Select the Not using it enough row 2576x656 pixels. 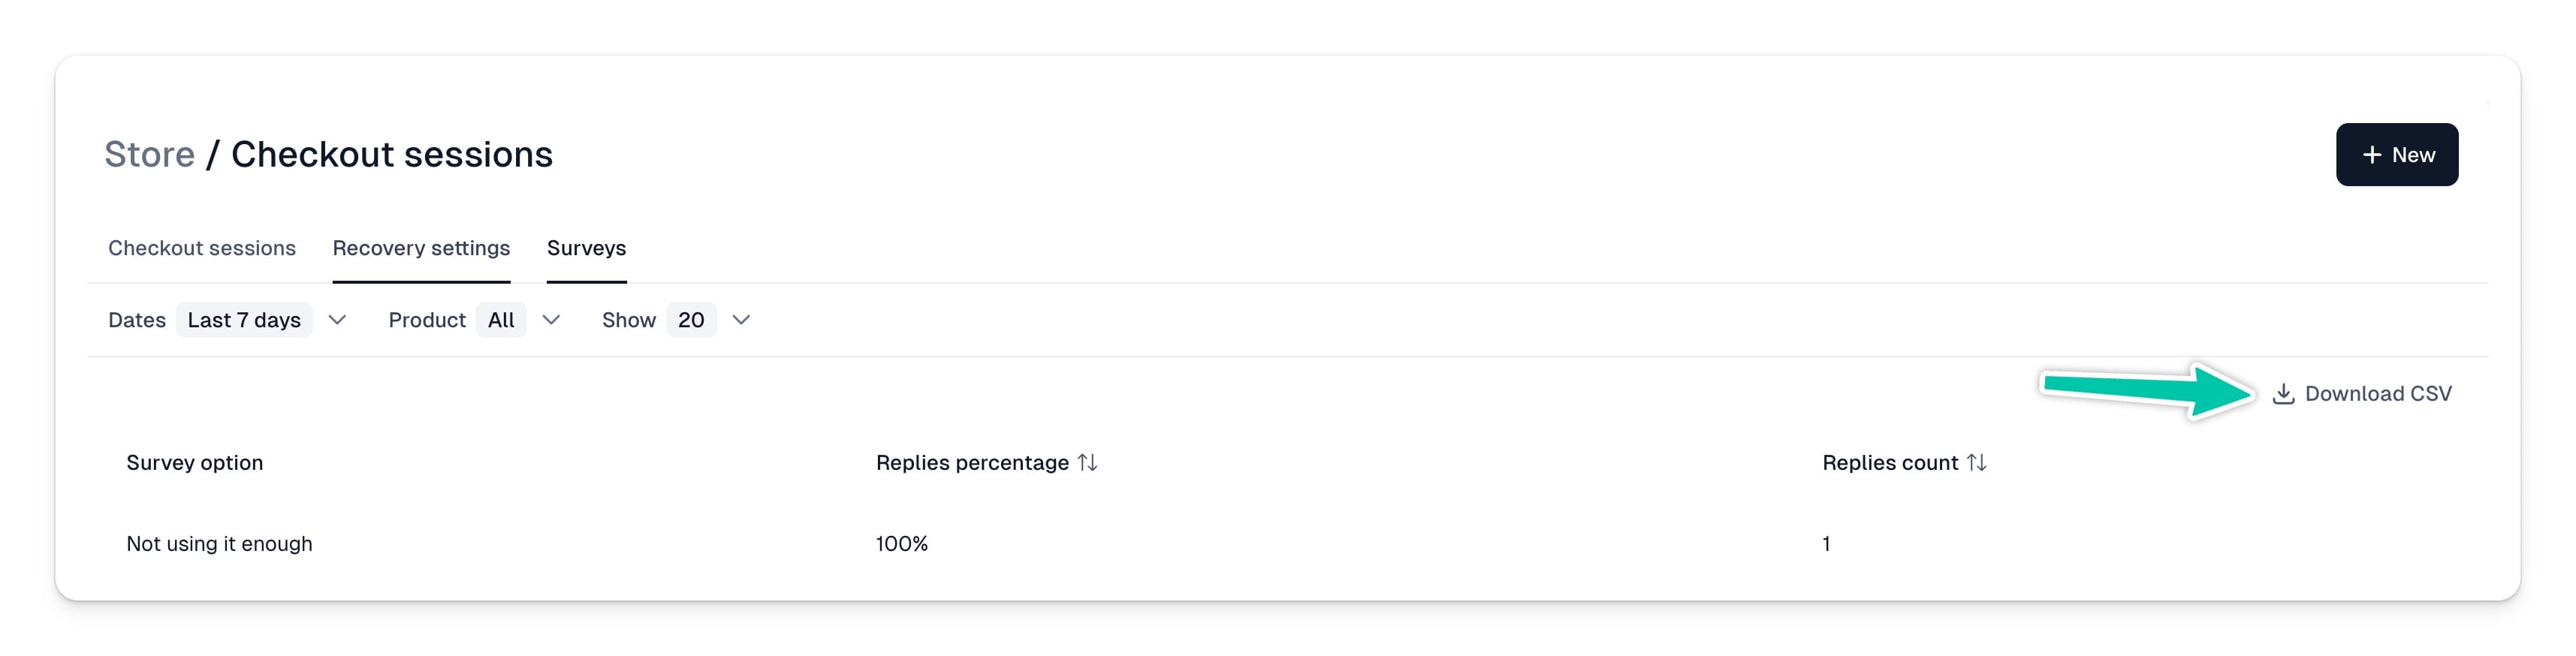1287,544
